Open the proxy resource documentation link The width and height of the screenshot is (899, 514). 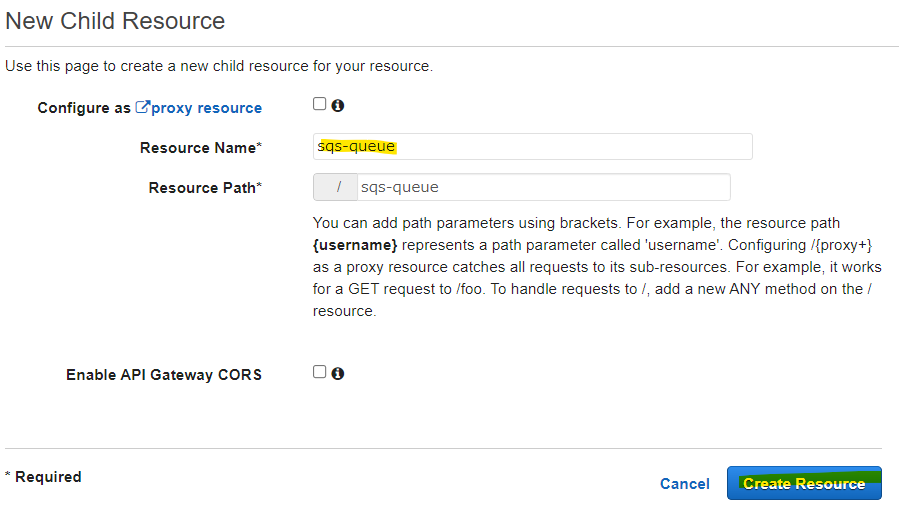tap(206, 108)
